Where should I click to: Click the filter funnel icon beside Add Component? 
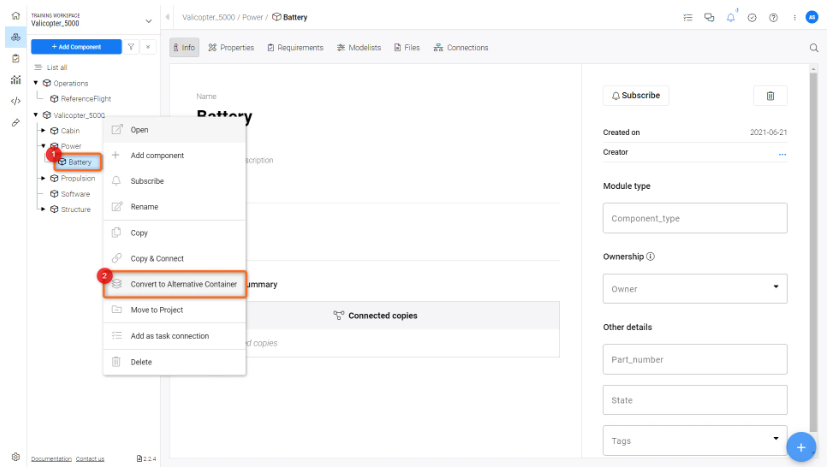pos(131,47)
